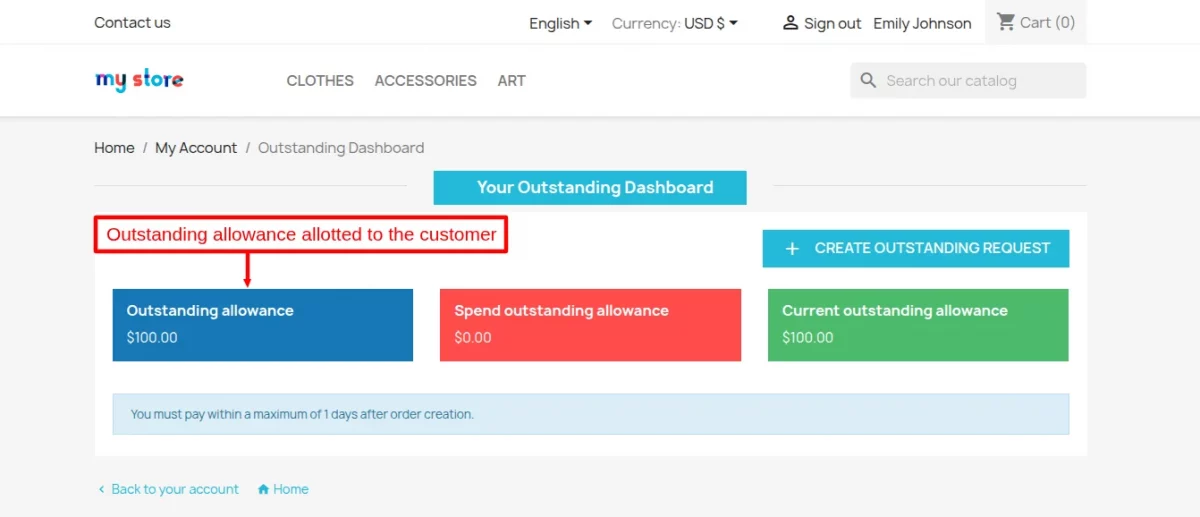This screenshot has width=1200, height=517.
Task: Click the my store logo
Action: [x=139, y=80]
